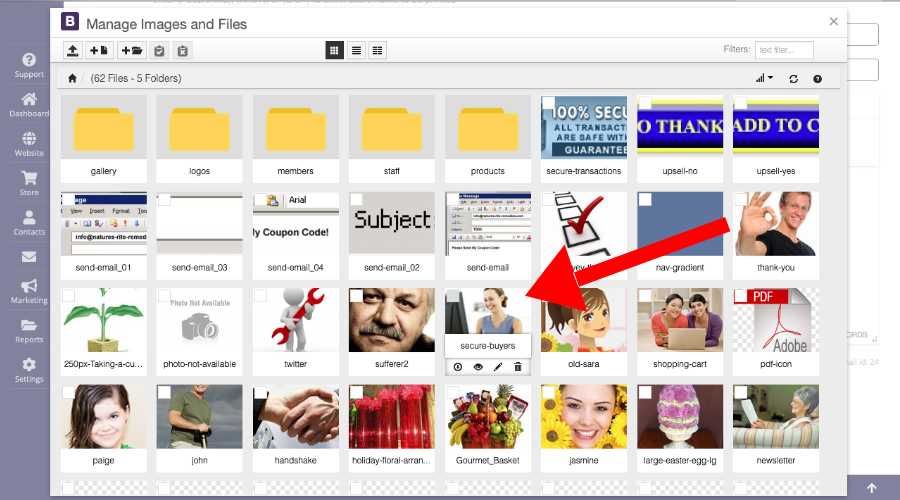Create a new file with the add-file button
The height and width of the screenshot is (500, 900).
pyautogui.click(x=99, y=50)
